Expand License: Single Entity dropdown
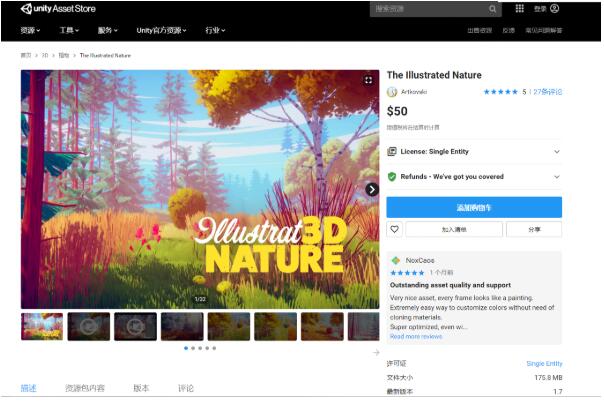The width and height of the screenshot is (604, 402). click(474, 151)
